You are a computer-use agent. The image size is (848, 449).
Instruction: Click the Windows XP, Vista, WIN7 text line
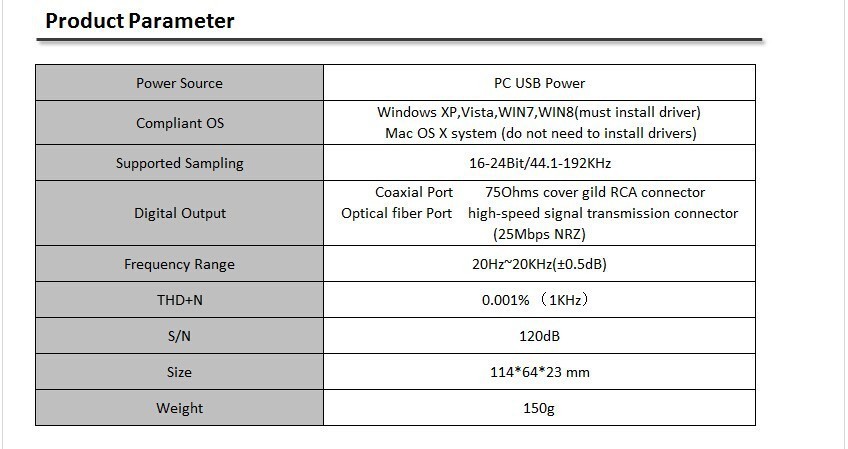539,113
